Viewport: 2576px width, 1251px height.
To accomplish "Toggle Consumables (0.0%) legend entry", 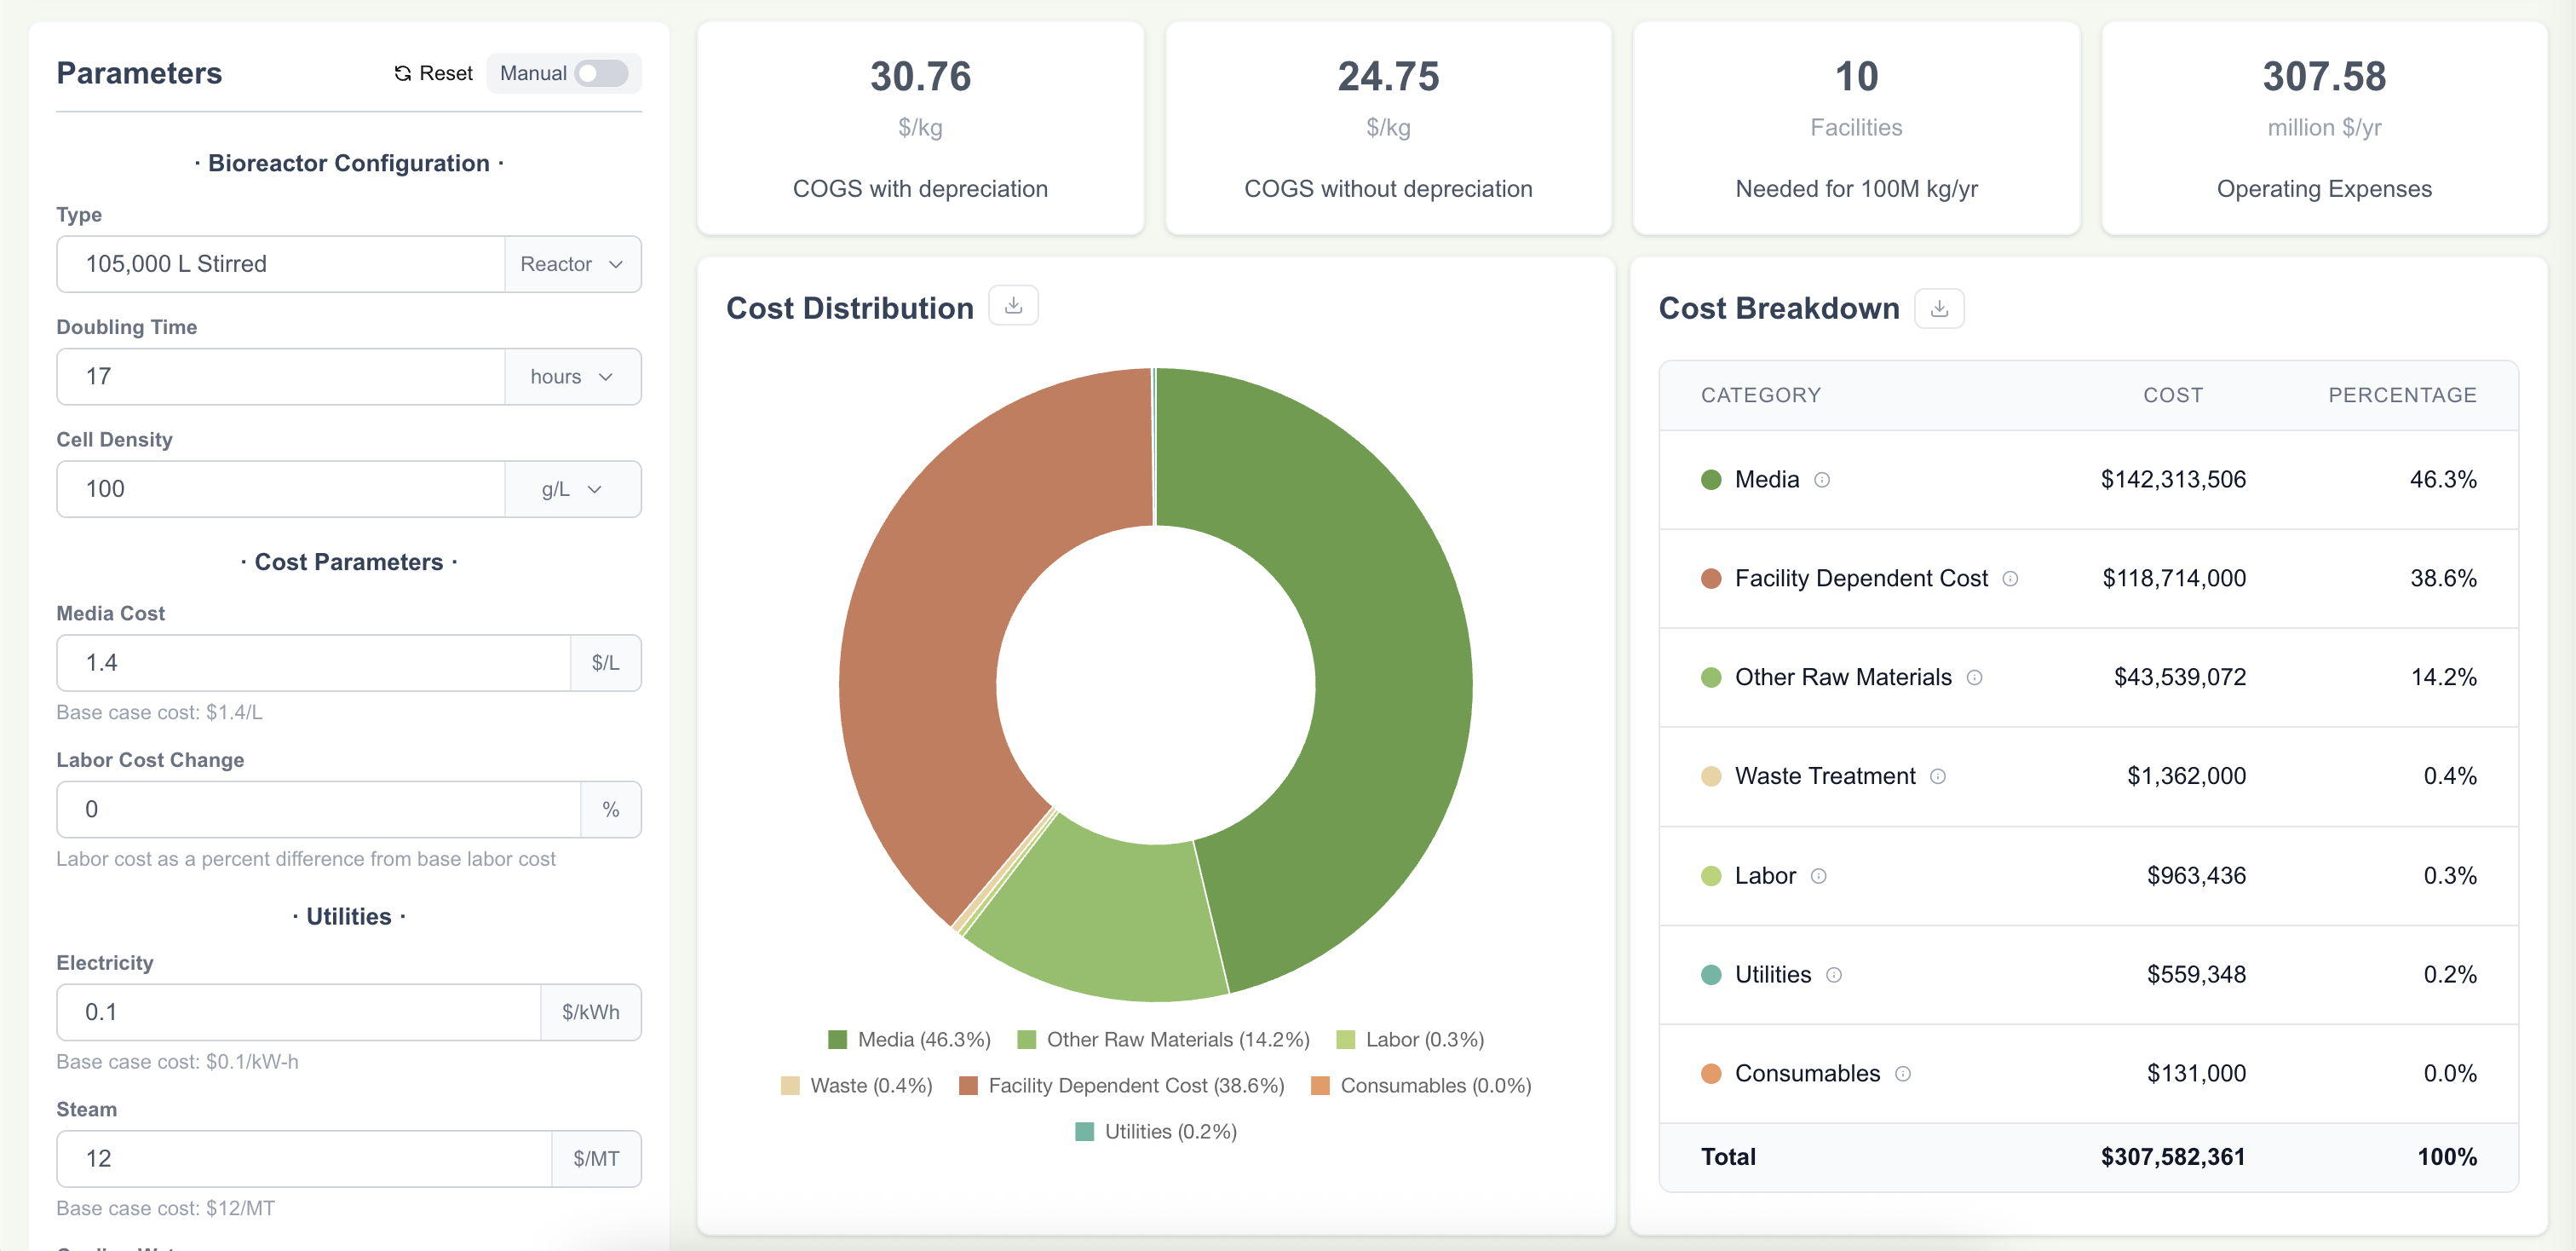I will [1421, 1086].
